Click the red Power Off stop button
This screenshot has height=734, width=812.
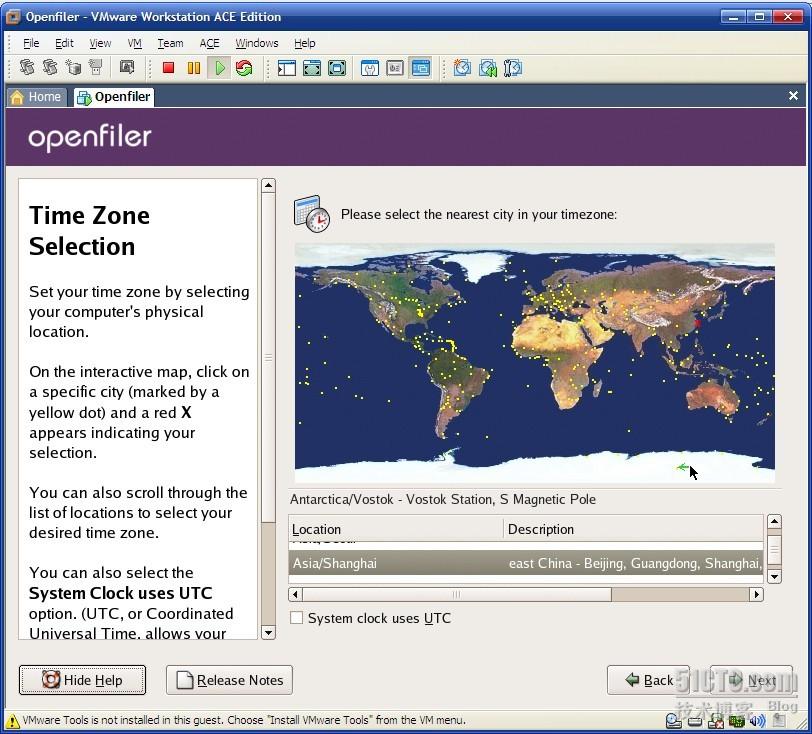168,68
